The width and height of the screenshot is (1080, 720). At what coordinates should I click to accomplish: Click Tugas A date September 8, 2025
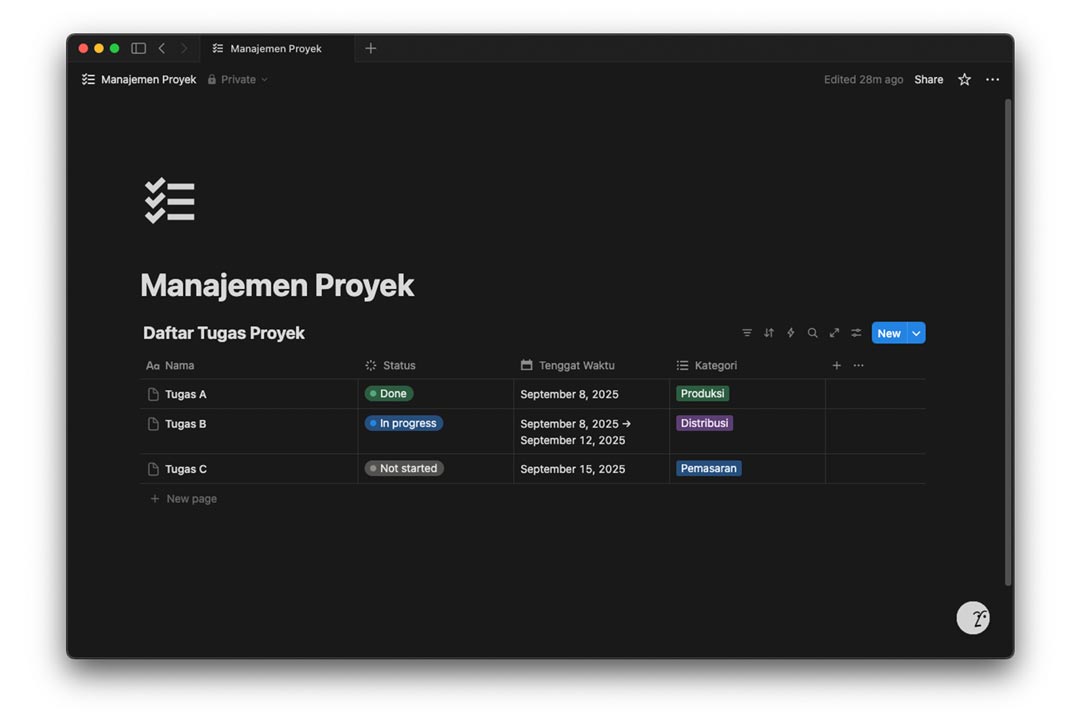pos(569,394)
